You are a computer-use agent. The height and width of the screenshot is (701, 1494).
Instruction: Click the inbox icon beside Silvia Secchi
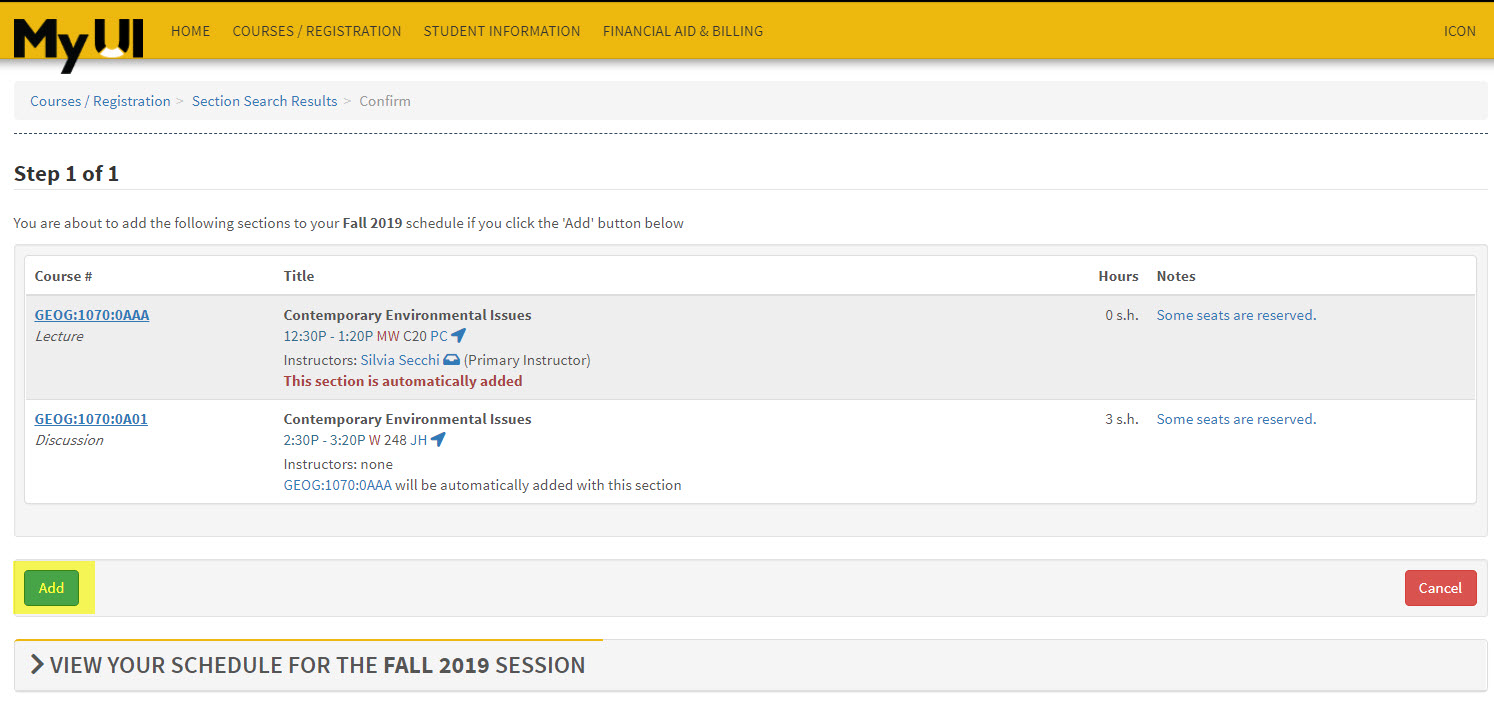[451, 360]
